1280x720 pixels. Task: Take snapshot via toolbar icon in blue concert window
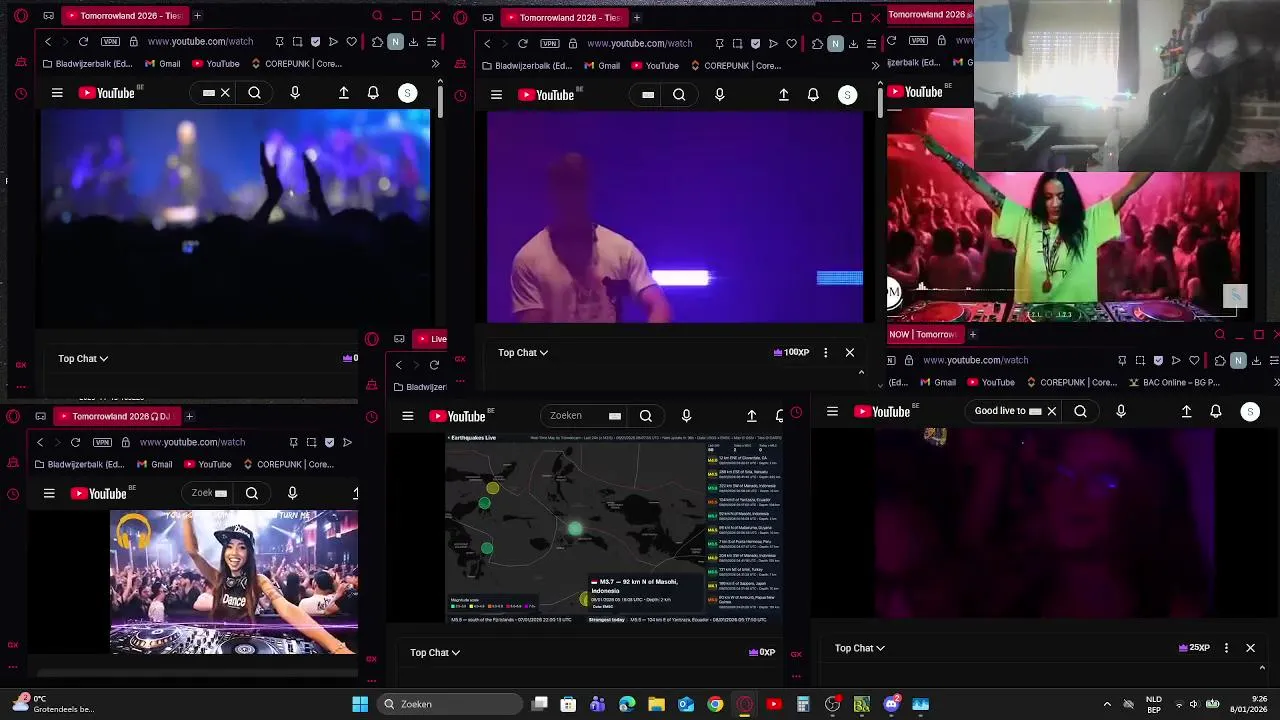tap(297, 42)
